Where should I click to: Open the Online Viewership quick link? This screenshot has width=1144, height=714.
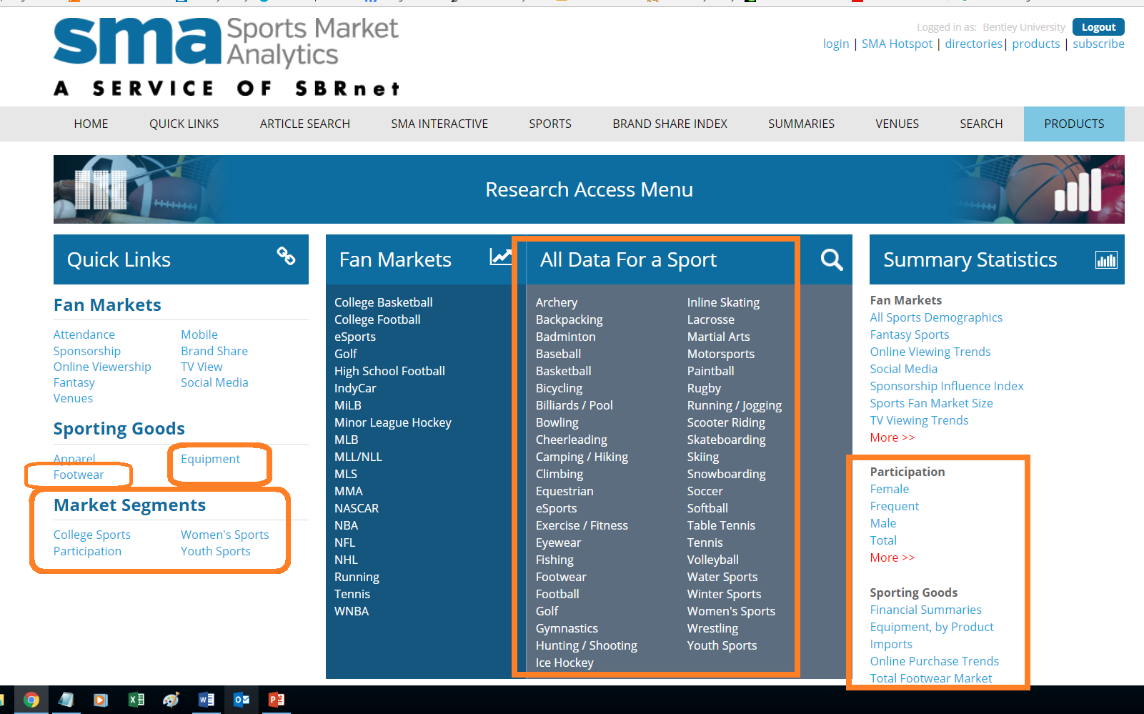point(102,367)
